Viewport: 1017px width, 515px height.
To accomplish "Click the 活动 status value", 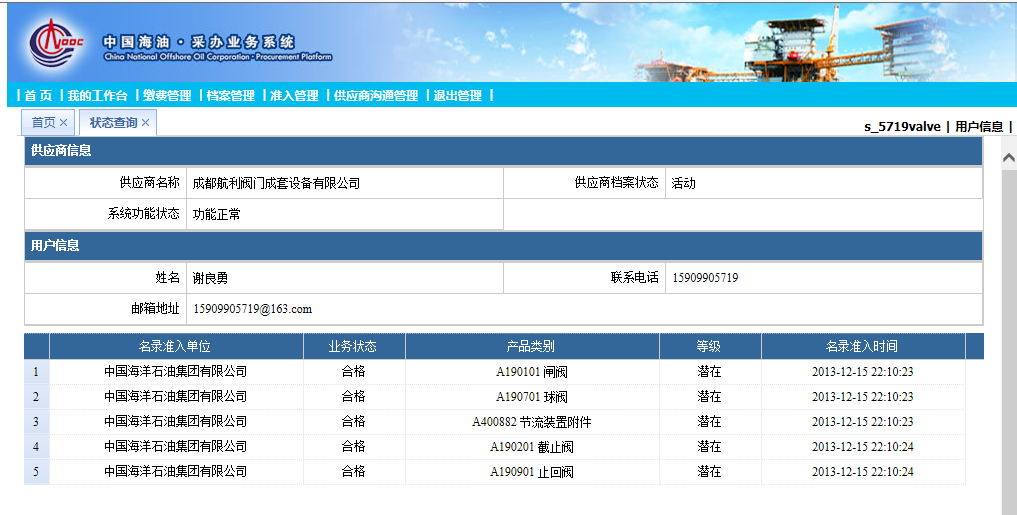I will [x=684, y=184].
